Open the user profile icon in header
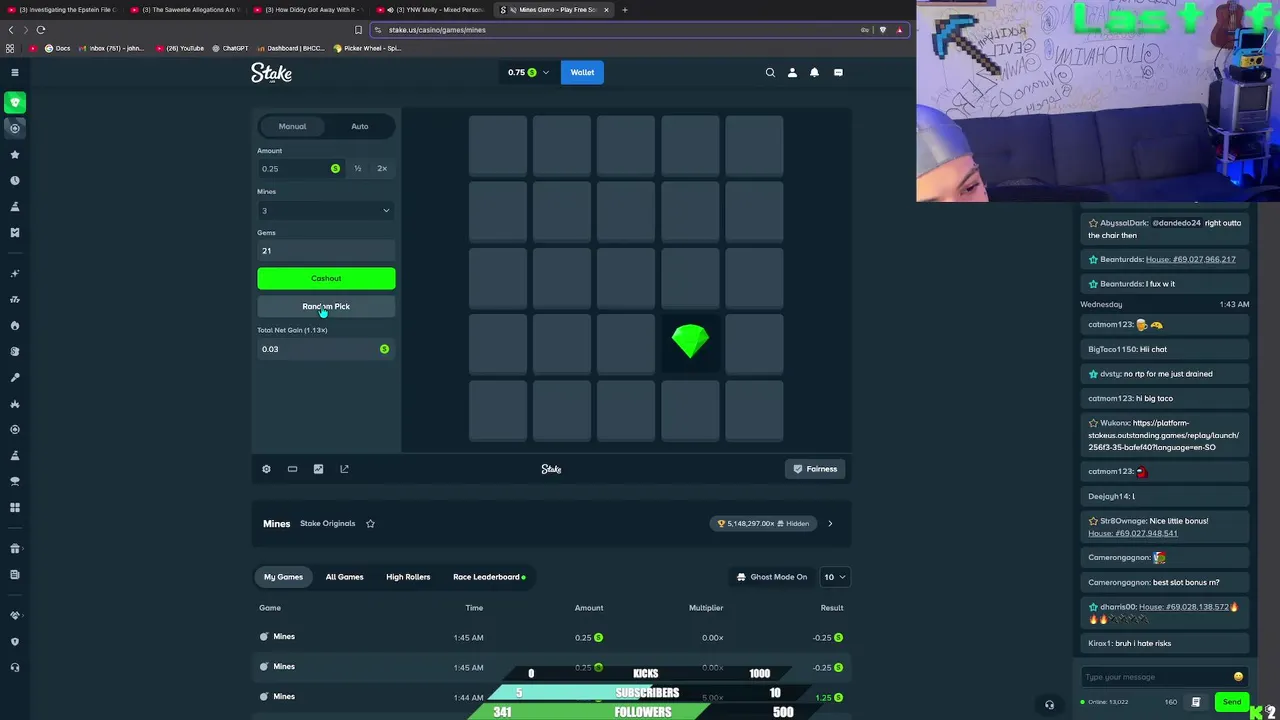The image size is (1280, 720). pyautogui.click(x=792, y=72)
